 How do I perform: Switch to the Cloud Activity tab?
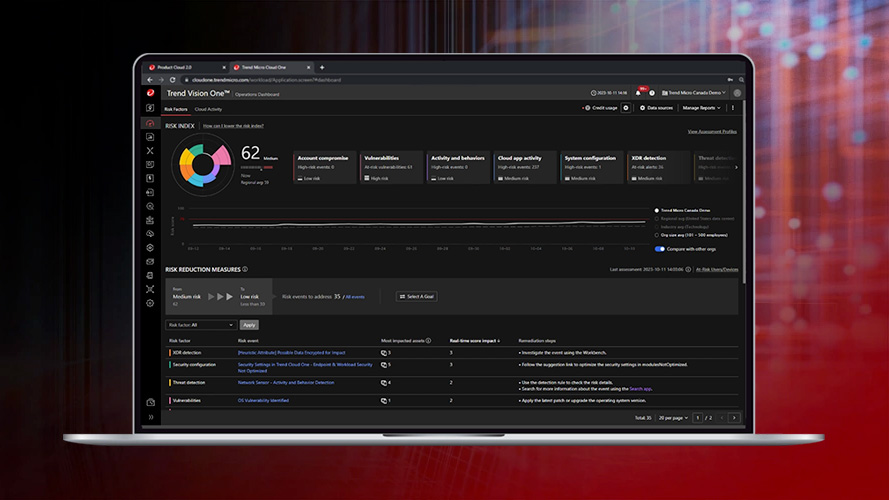(x=208, y=109)
